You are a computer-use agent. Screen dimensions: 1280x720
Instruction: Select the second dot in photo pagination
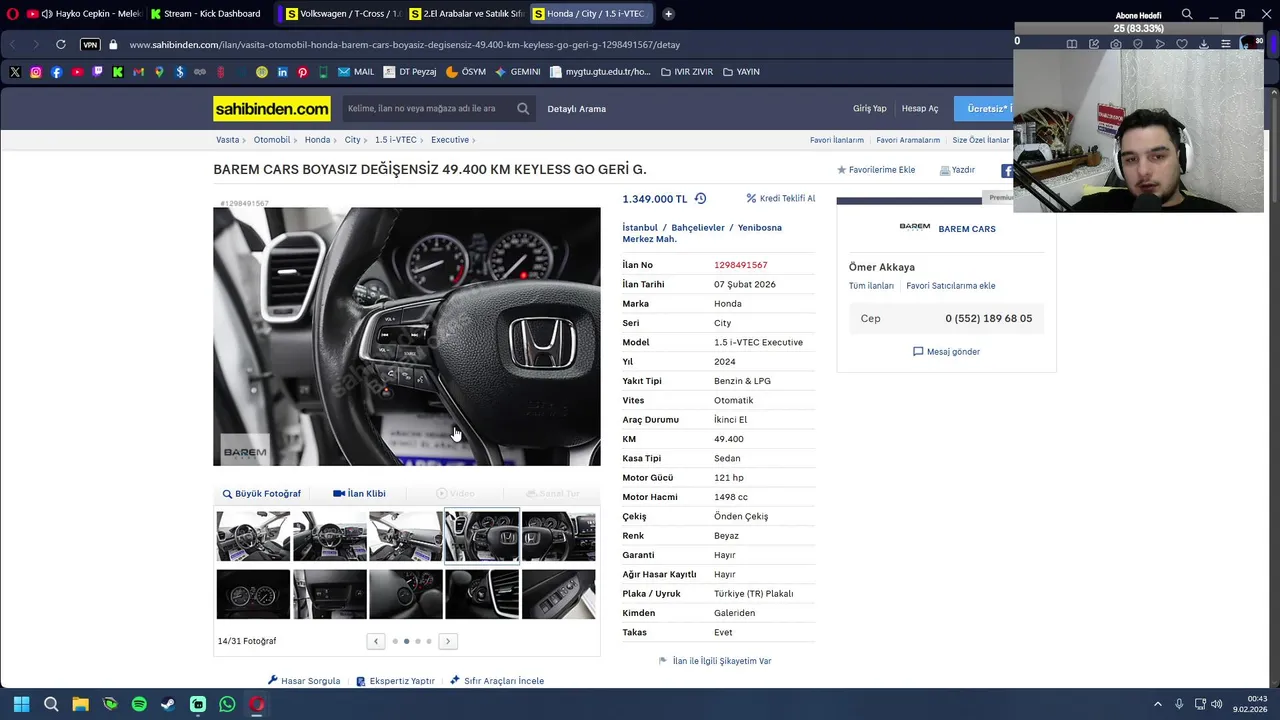tap(406, 641)
